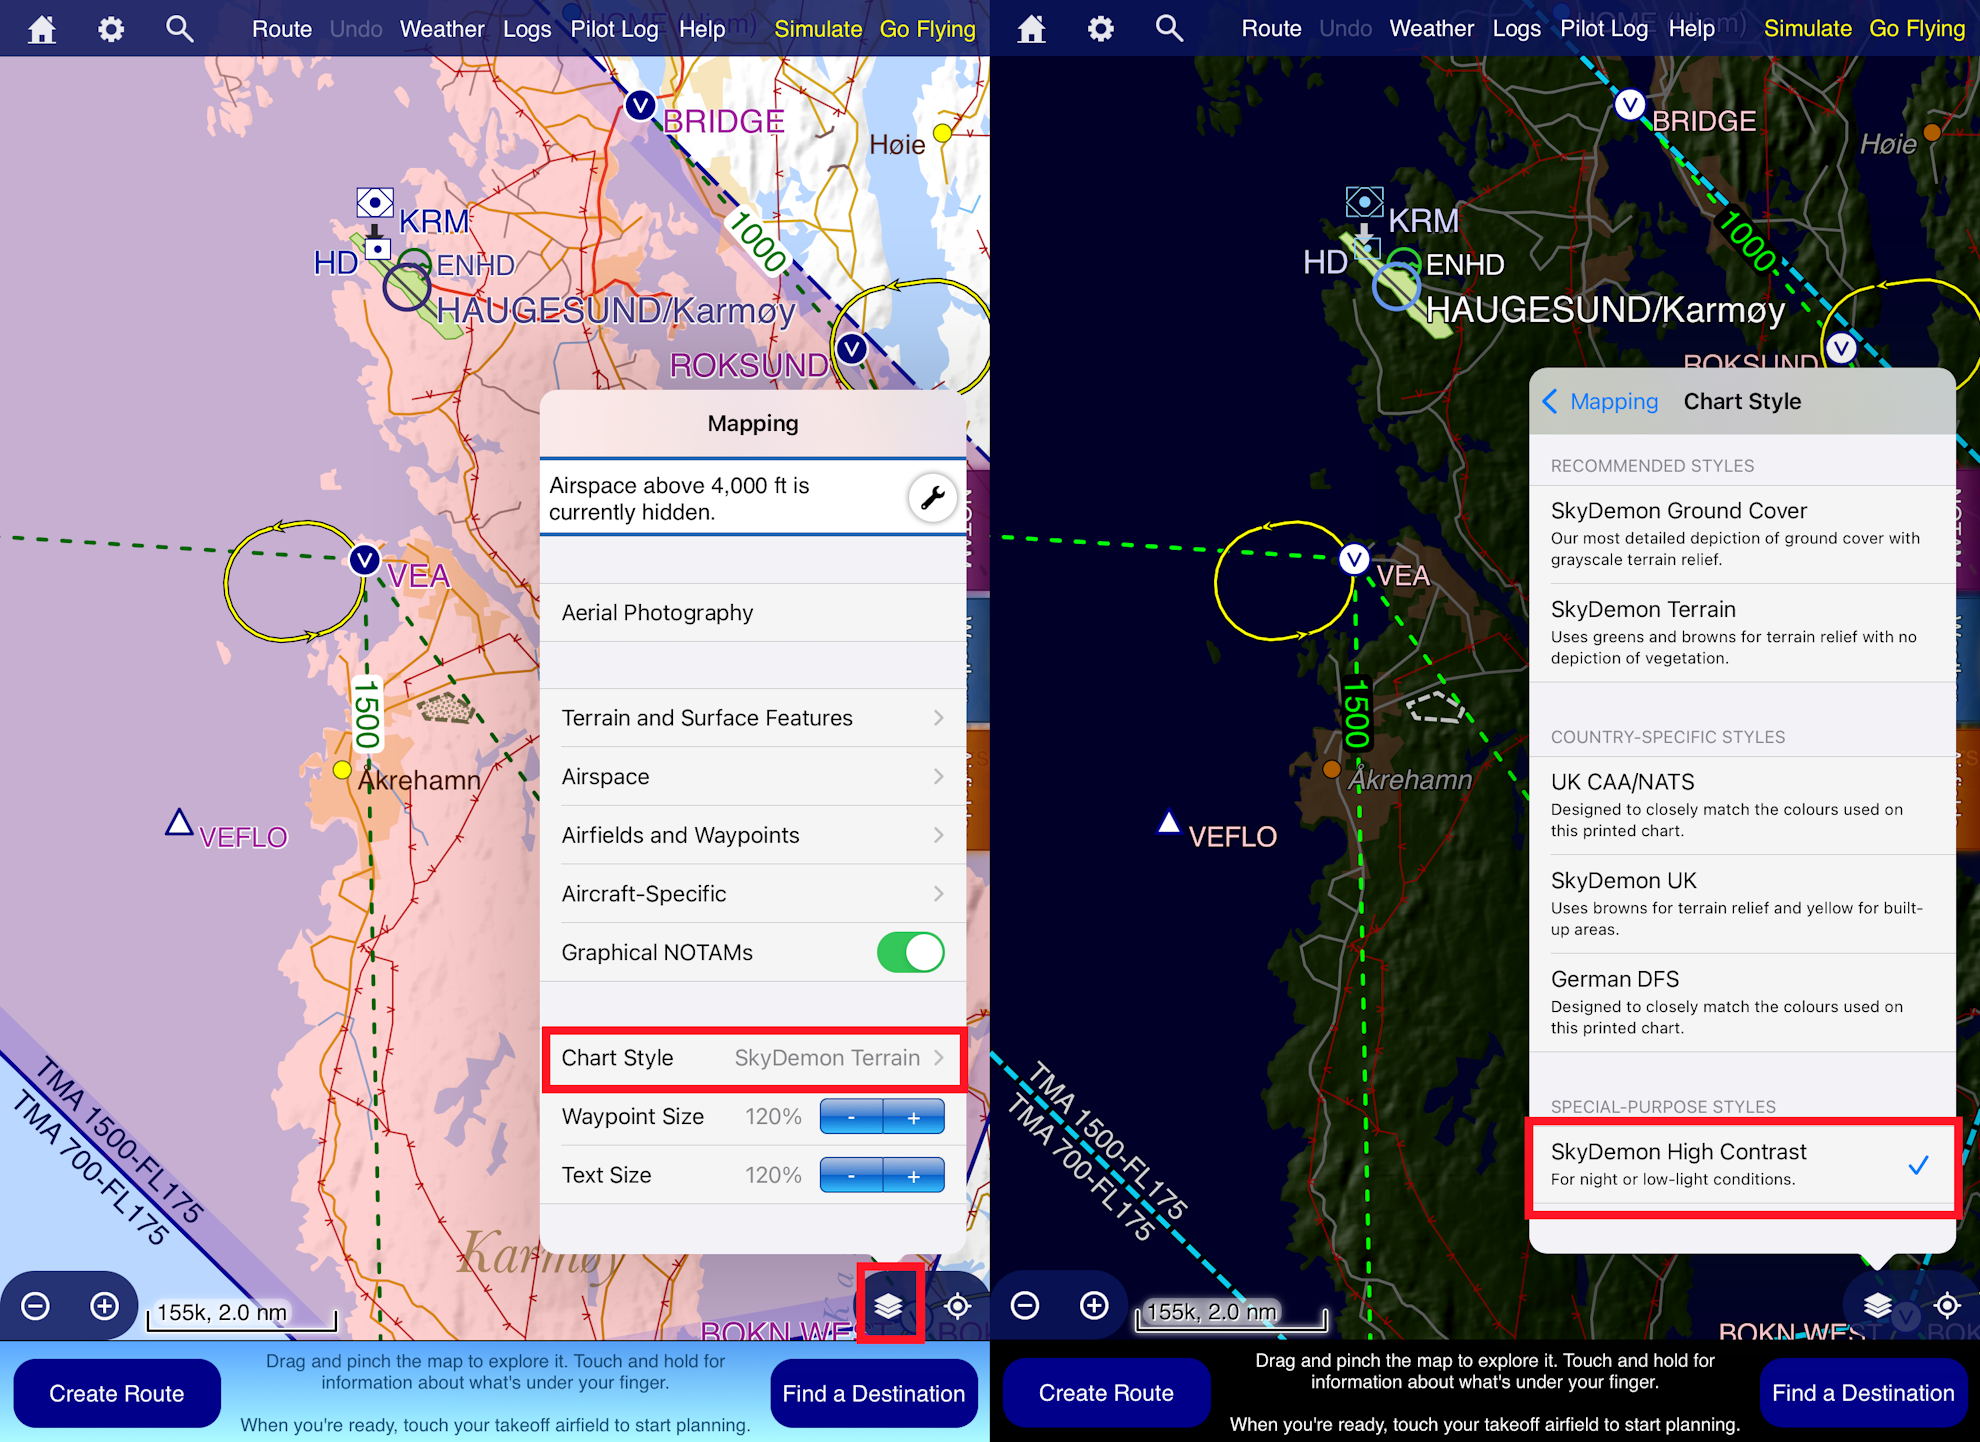Screen dimensions: 1980x1442
Task: Tap Create Route button in left screen
Action: tap(117, 1393)
